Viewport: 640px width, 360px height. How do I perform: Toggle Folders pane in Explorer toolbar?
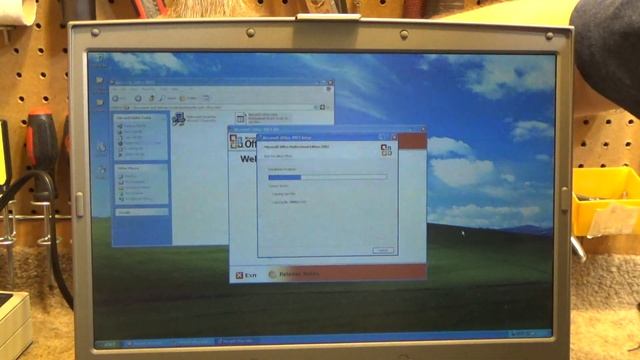(189, 98)
